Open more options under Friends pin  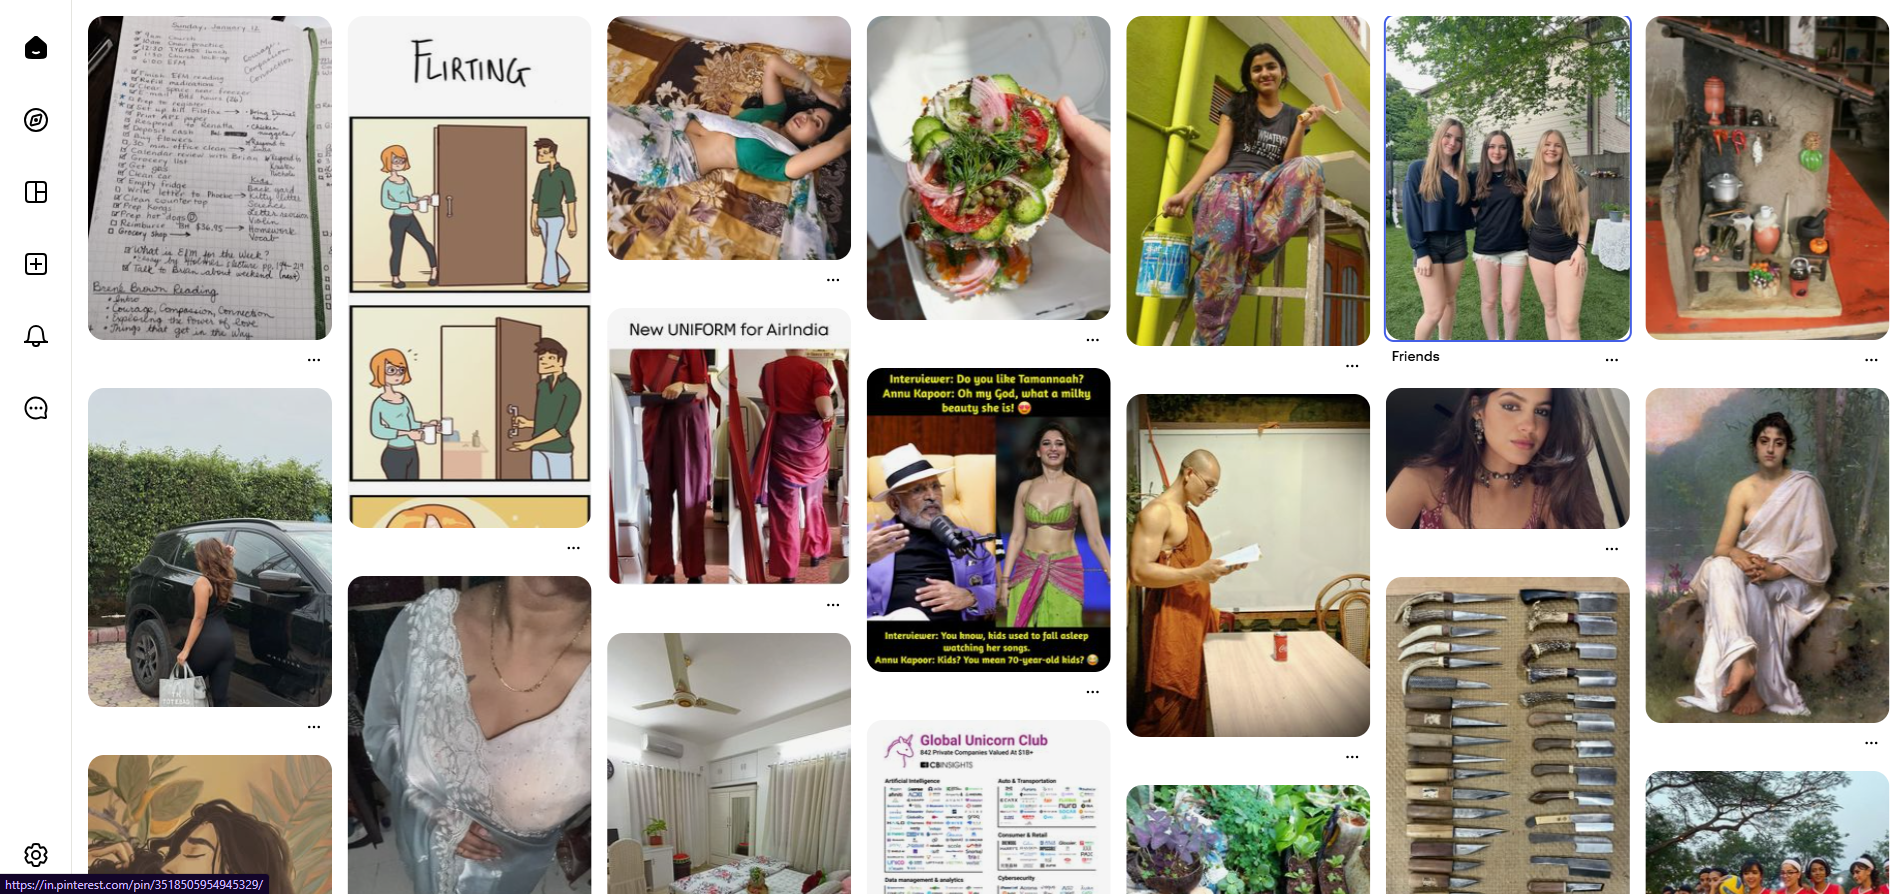tap(1611, 359)
